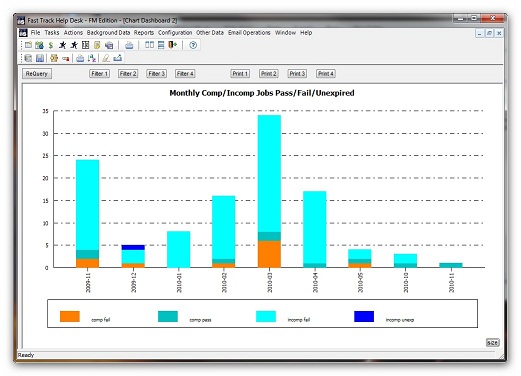Image resolution: width=521 pixels, height=376 pixels.
Task: Click the Print 3 button
Action: coord(297,74)
